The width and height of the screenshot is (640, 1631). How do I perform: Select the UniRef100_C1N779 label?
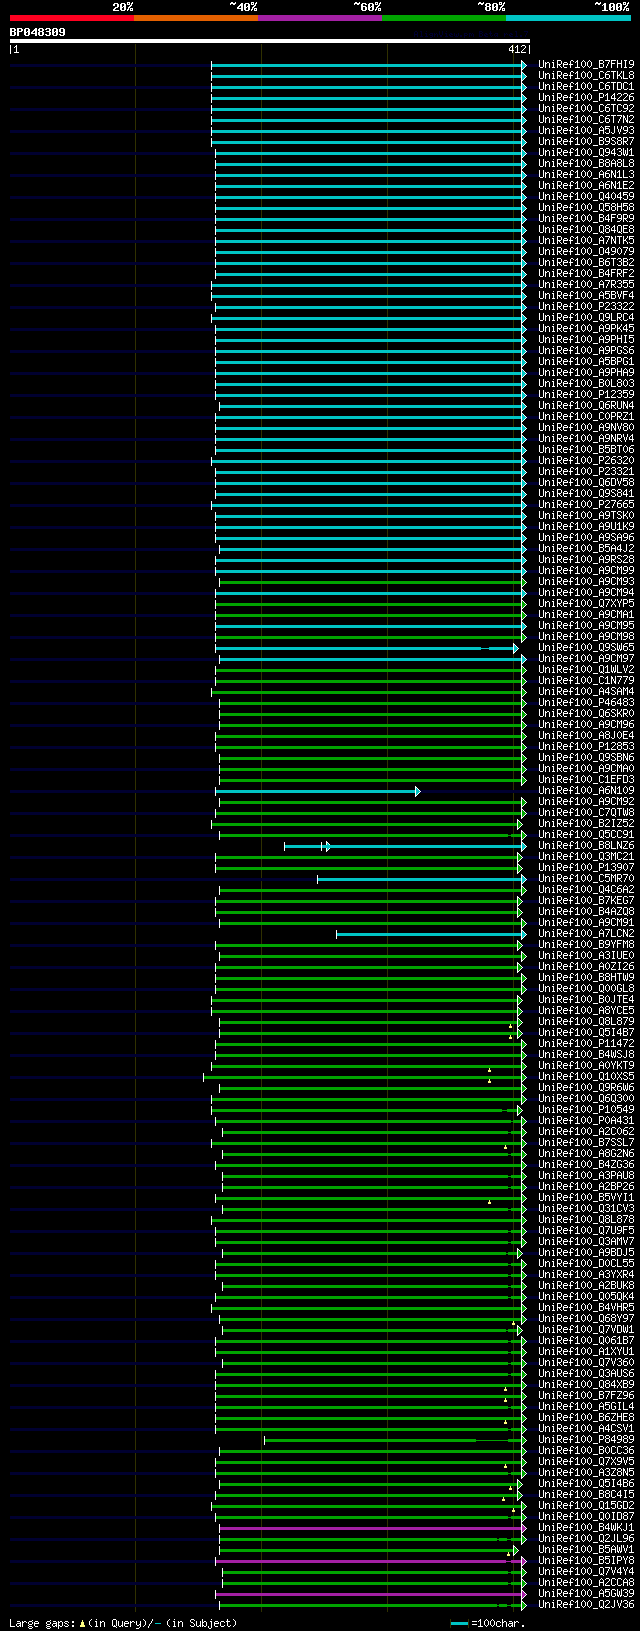tap(586, 680)
